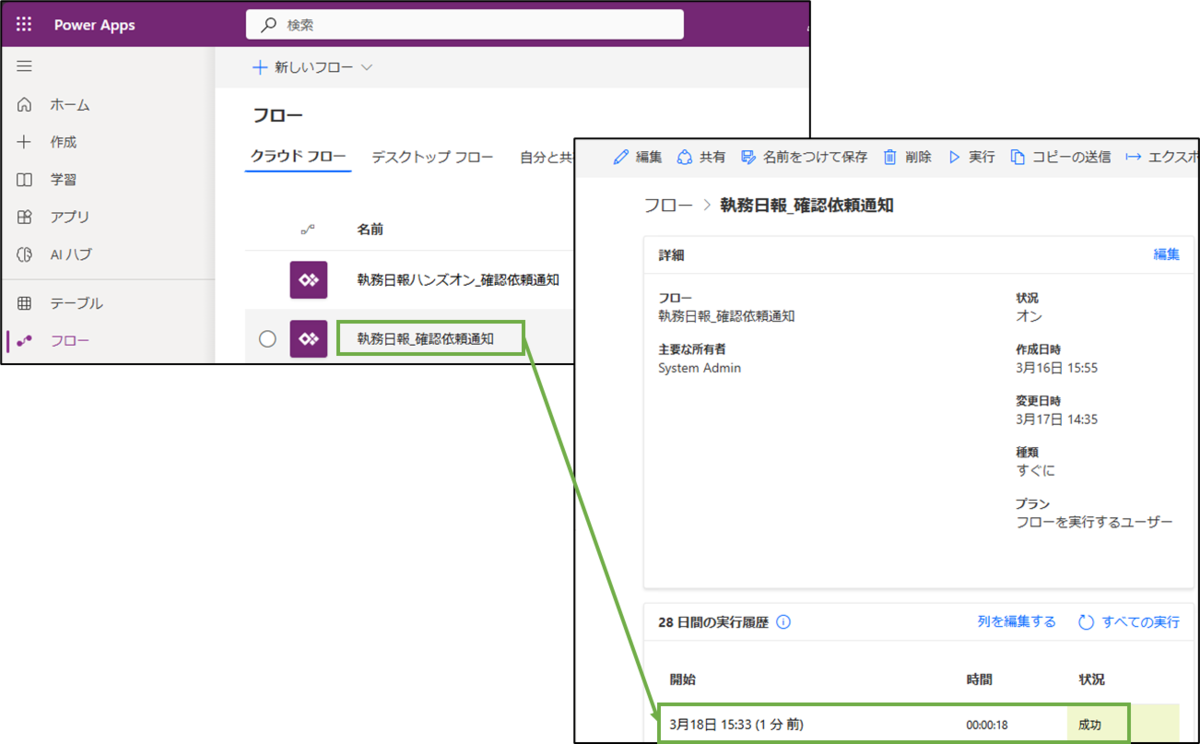Image resolution: width=1200 pixels, height=744 pixels.
Task: Click the info icon beside 28 日間の実行履歴
Action: pyautogui.click(x=783, y=622)
